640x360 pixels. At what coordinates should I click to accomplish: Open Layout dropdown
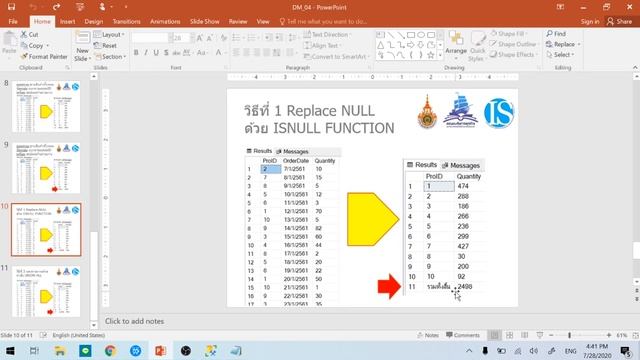[109, 35]
